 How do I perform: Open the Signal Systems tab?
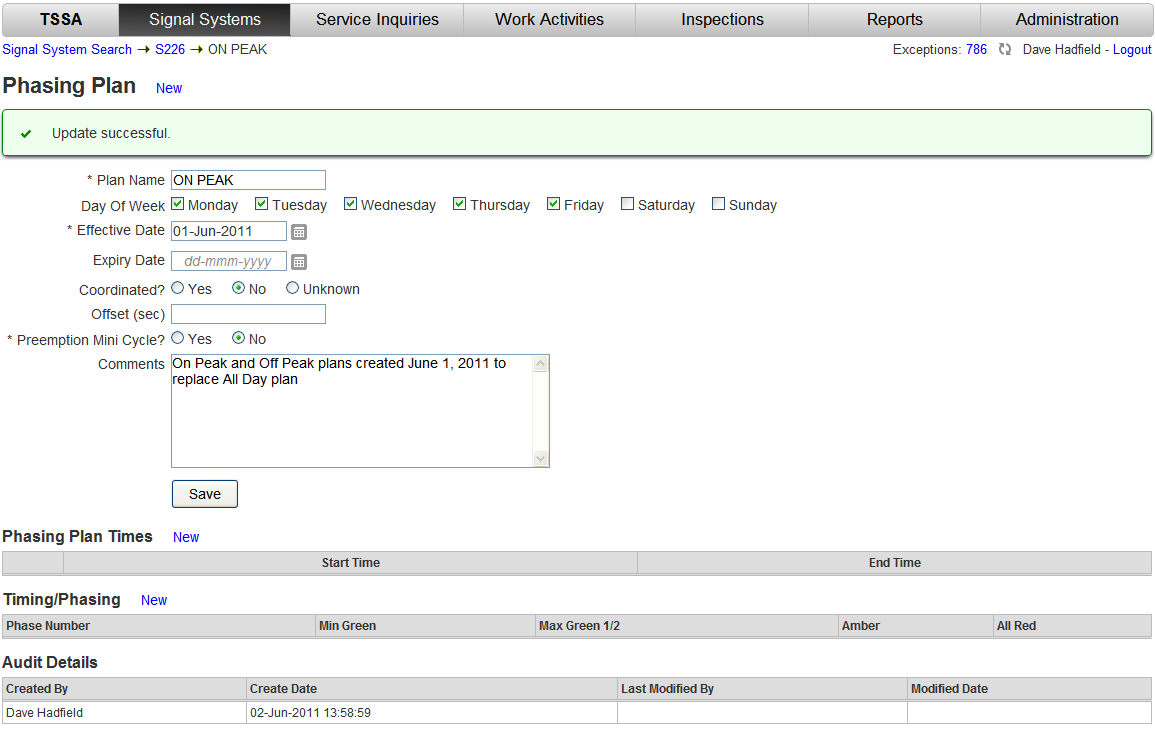coord(205,20)
